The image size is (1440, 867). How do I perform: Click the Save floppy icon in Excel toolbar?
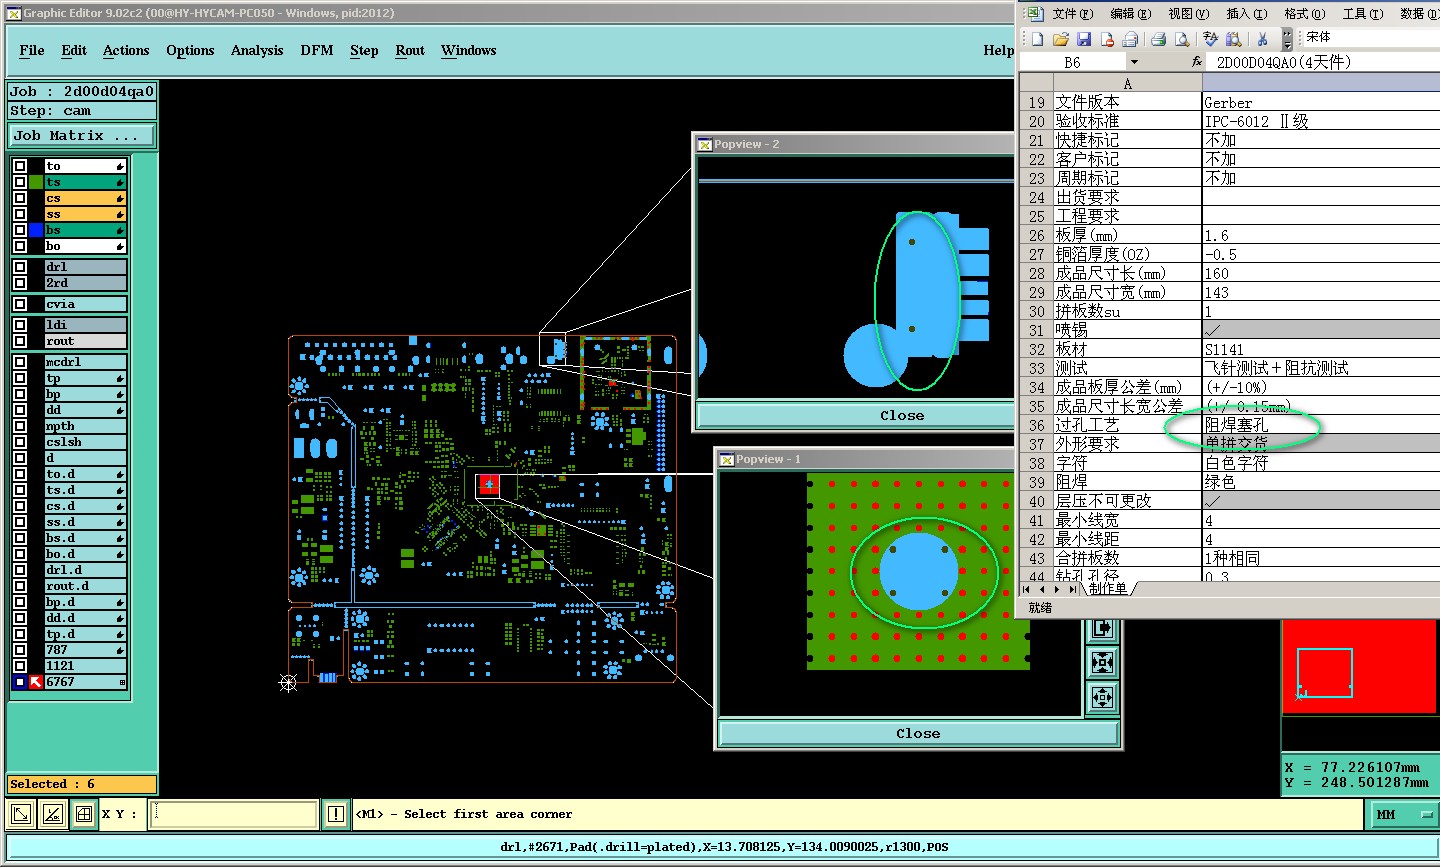tap(1083, 39)
